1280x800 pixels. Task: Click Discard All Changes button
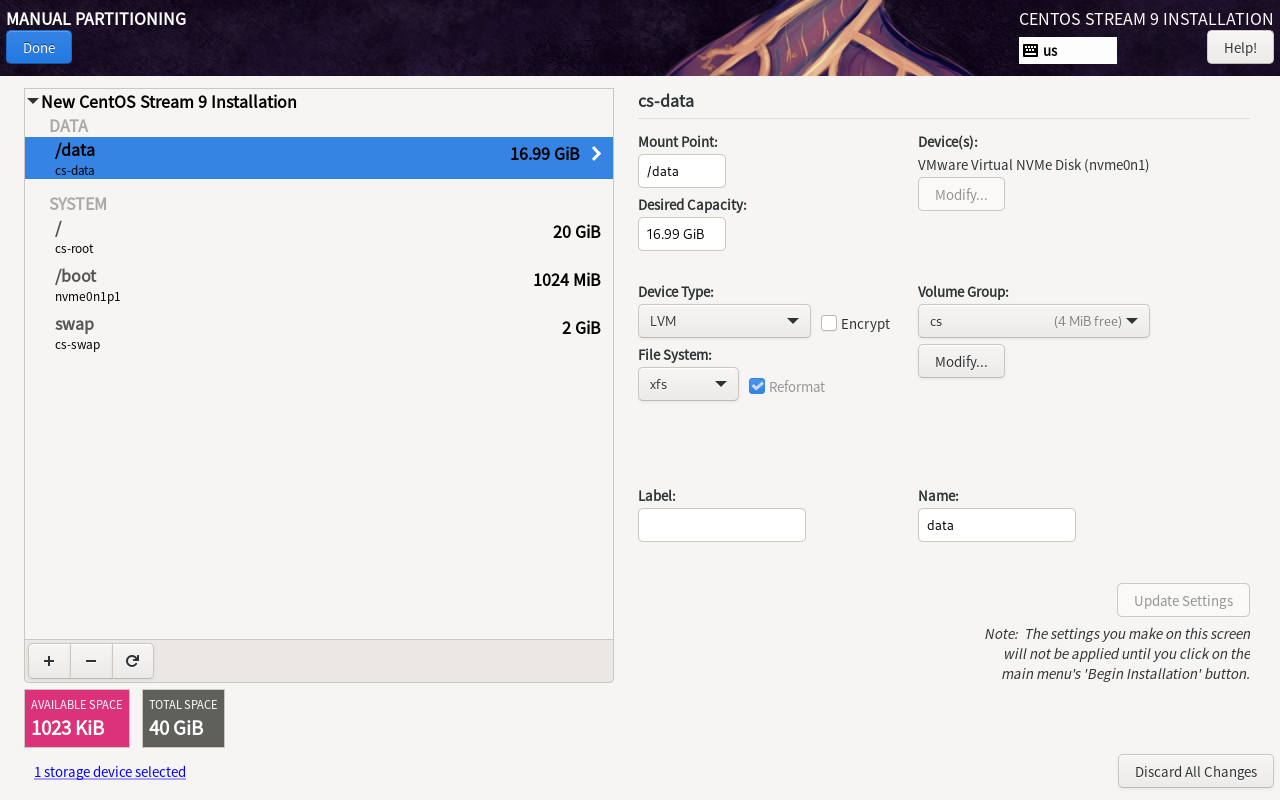click(x=1195, y=771)
